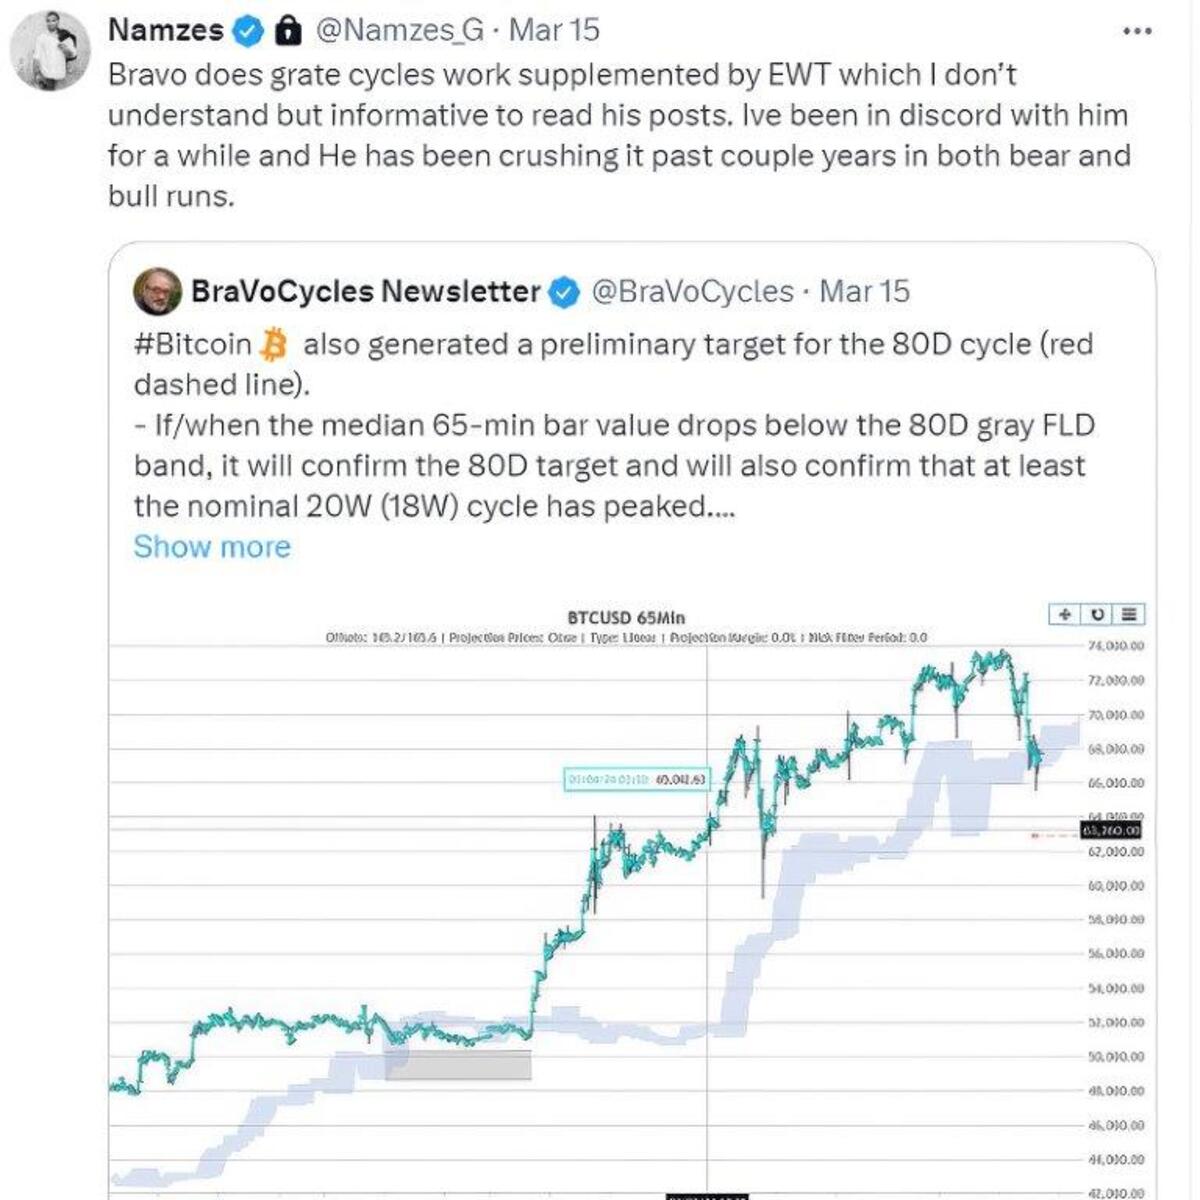The width and height of the screenshot is (1200, 1200).
Task: Click the Namzes profile avatar
Action: click(x=50, y=51)
